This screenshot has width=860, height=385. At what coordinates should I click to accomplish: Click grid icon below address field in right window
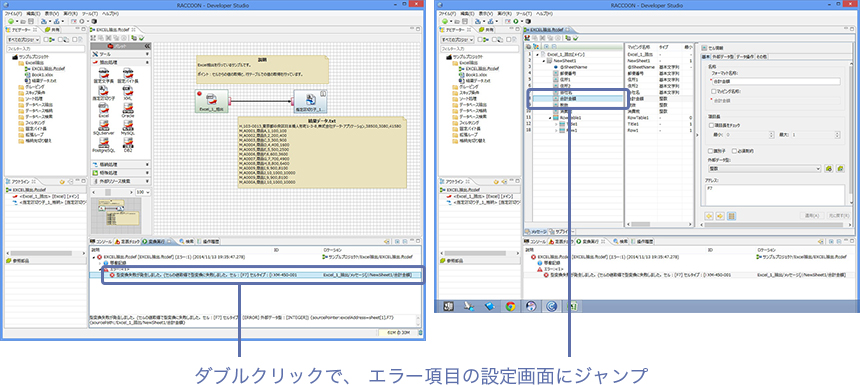coord(731,216)
